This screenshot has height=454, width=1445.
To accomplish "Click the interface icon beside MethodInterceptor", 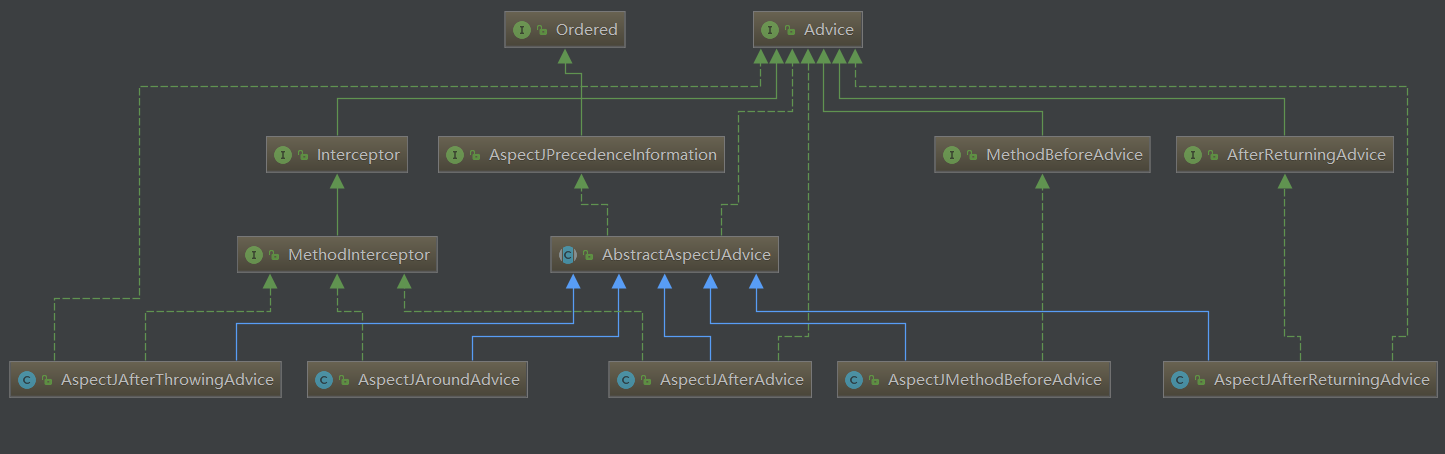I will 254,255.
